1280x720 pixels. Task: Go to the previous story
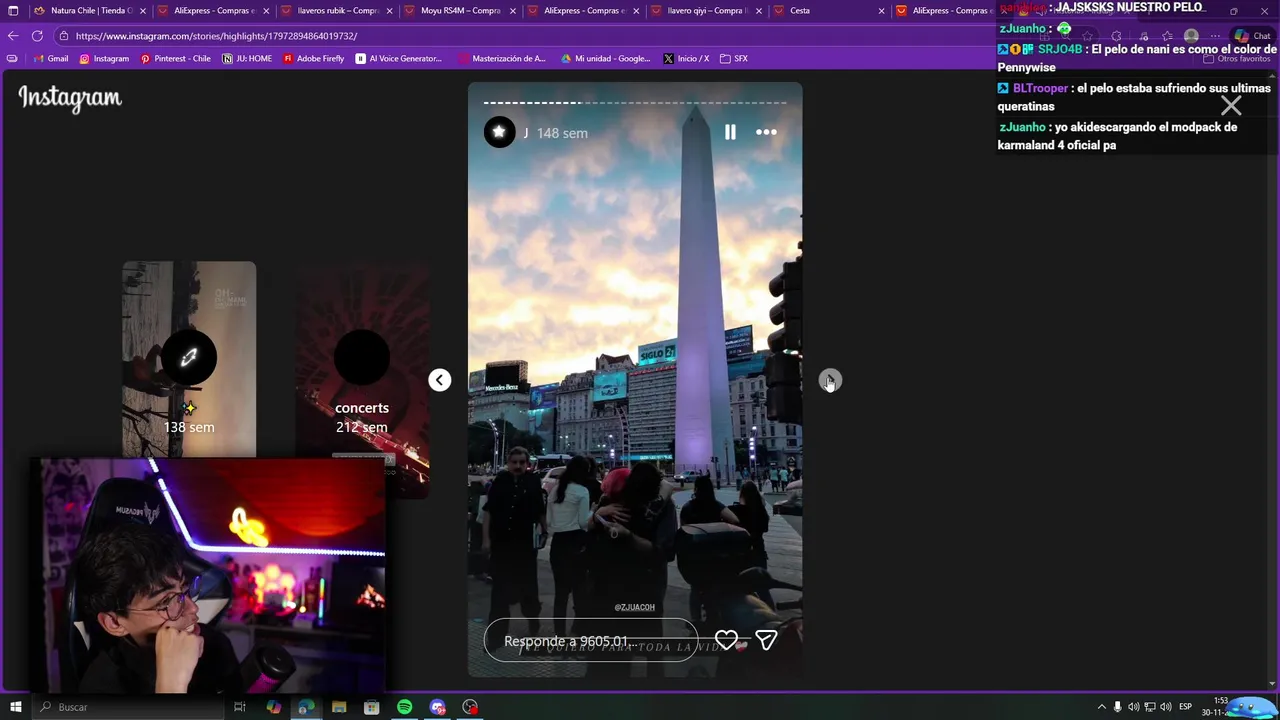439,380
